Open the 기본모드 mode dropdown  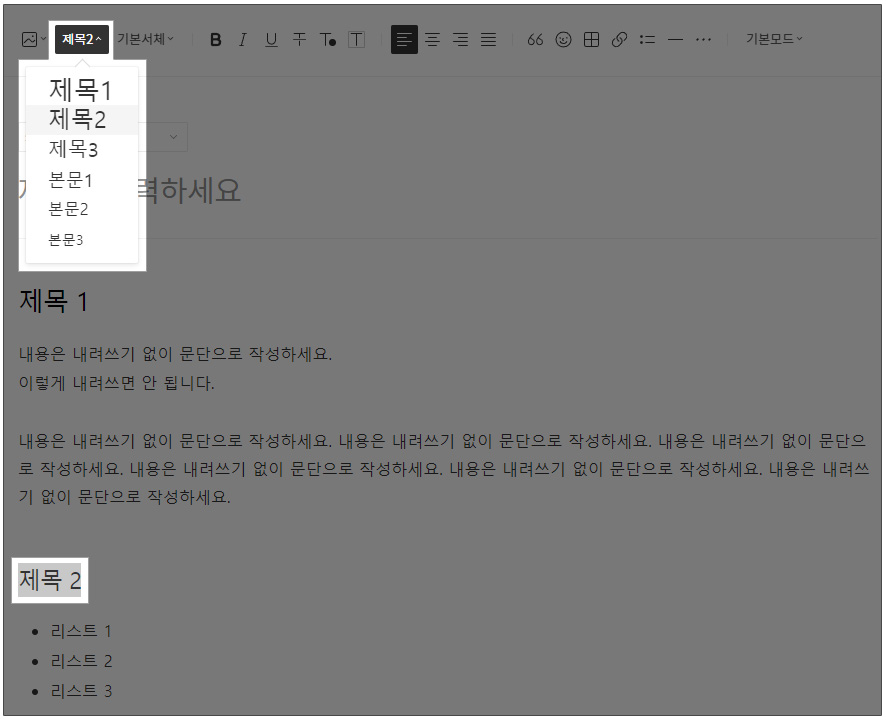(774, 39)
